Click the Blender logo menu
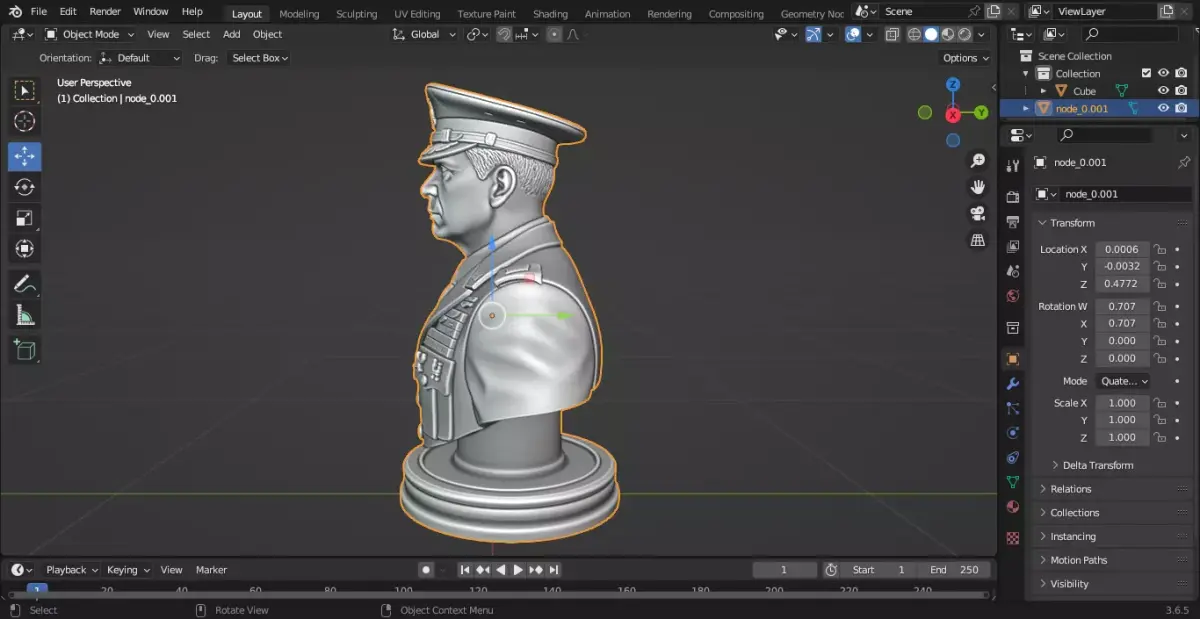Viewport: 1200px width, 619px height. tap(16, 11)
